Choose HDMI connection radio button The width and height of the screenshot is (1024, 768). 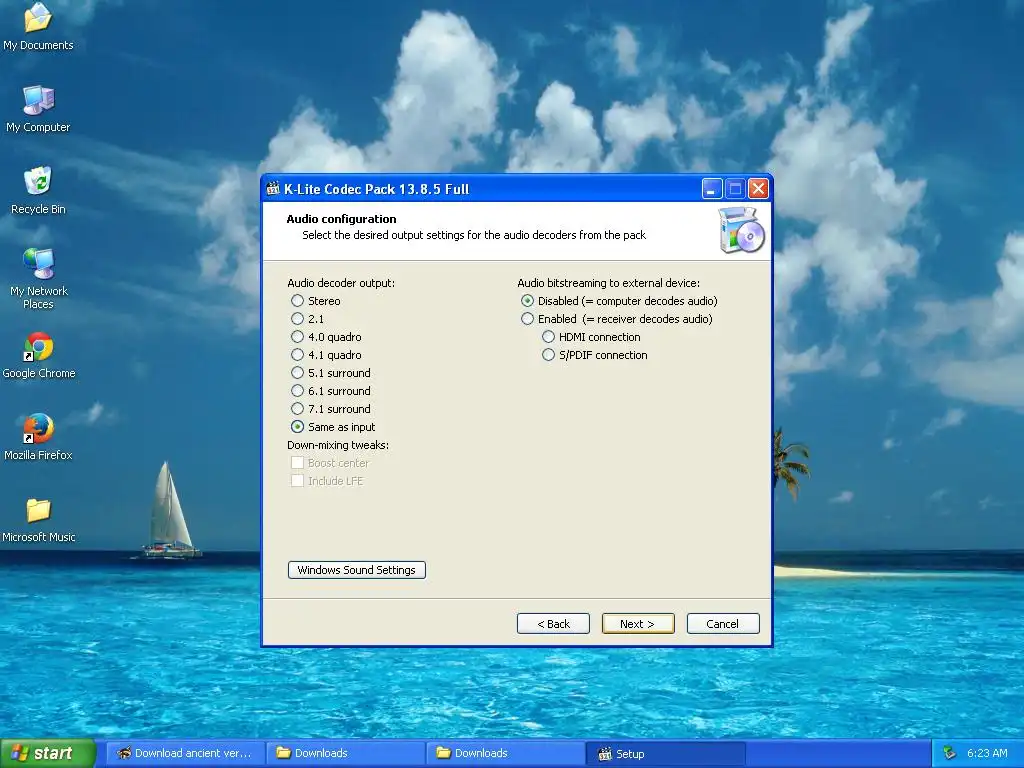549,337
